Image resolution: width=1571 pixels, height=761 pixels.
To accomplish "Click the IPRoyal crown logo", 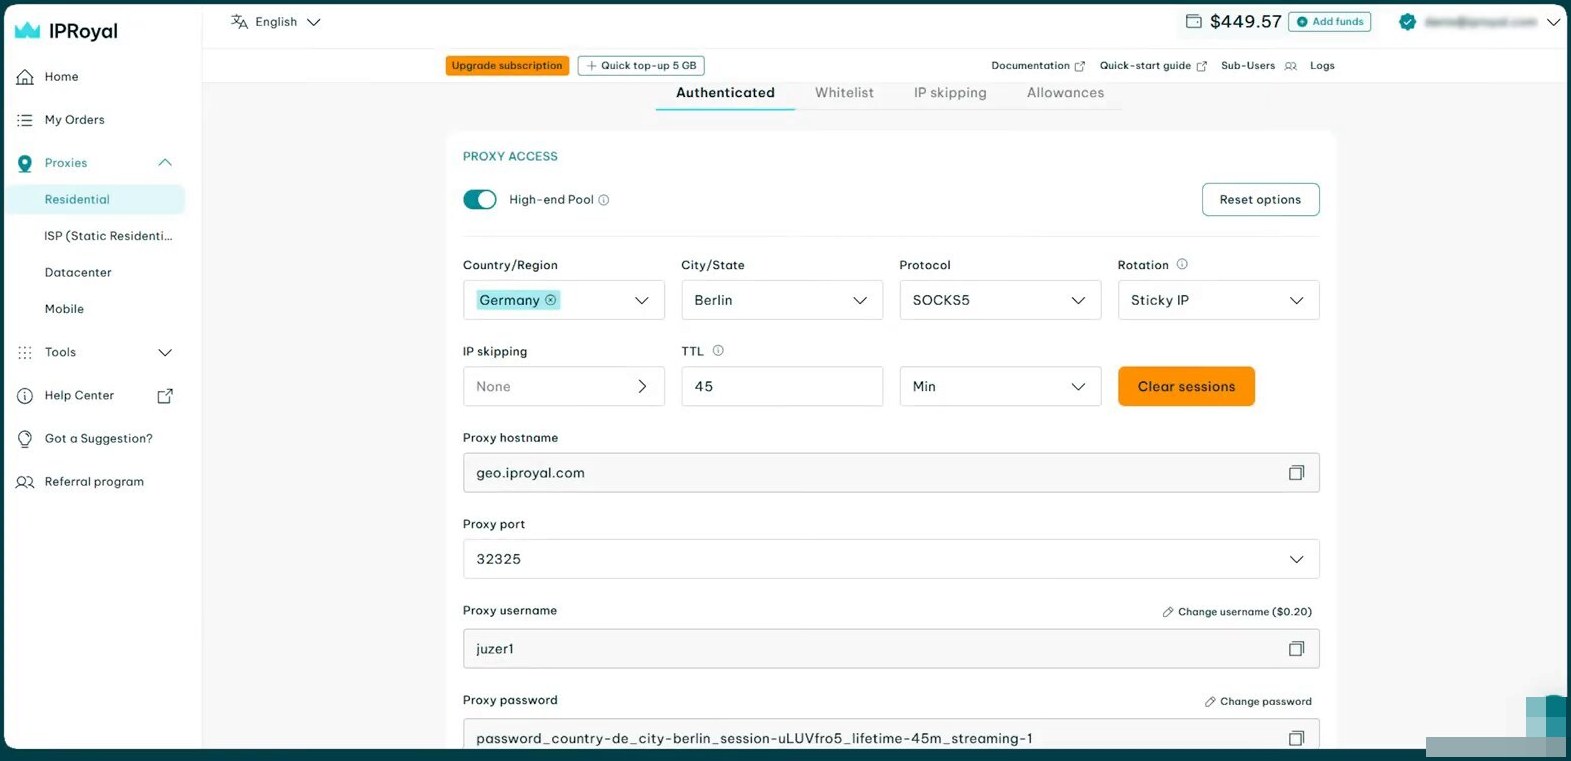I will (27, 31).
